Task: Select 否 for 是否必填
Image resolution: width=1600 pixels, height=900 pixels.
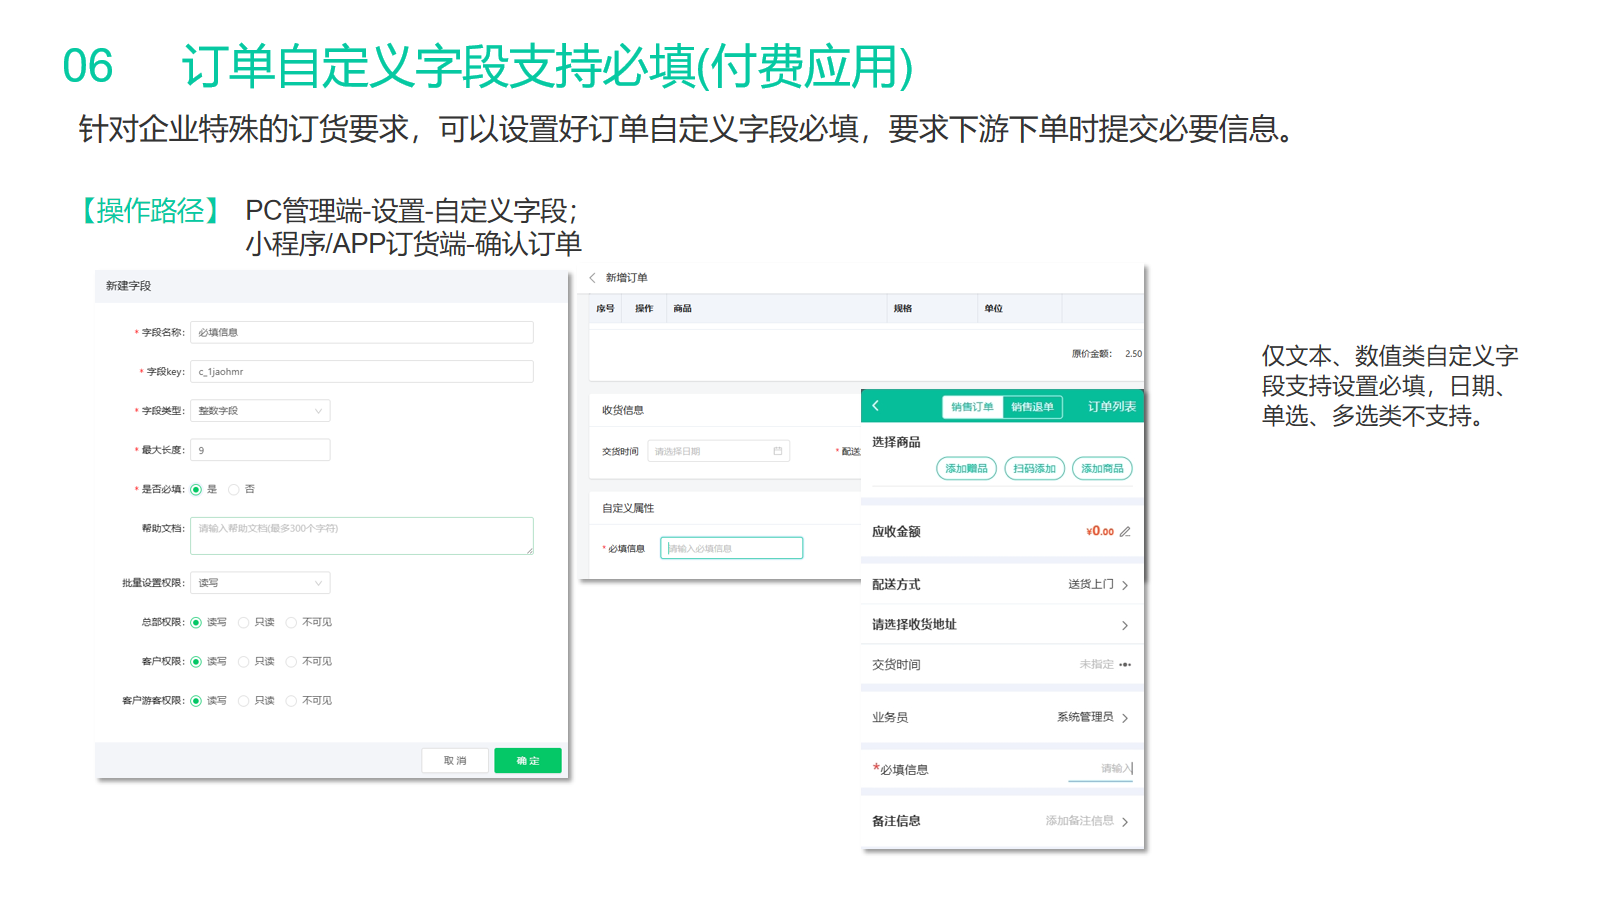Action: pyautogui.click(x=234, y=490)
